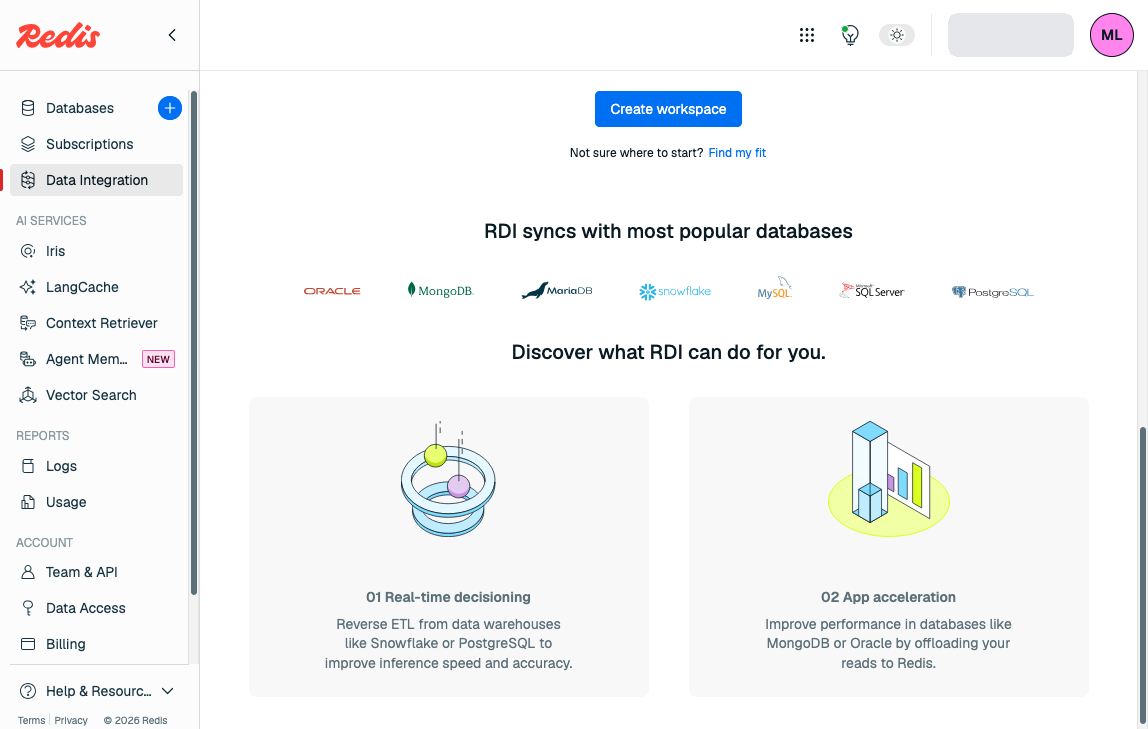
Task: Open Databases in the sidebar
Action: (80, 108)
